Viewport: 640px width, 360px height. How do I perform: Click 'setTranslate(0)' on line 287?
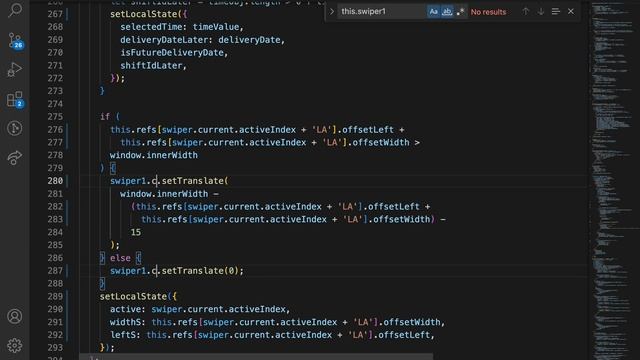pos(200,271)
